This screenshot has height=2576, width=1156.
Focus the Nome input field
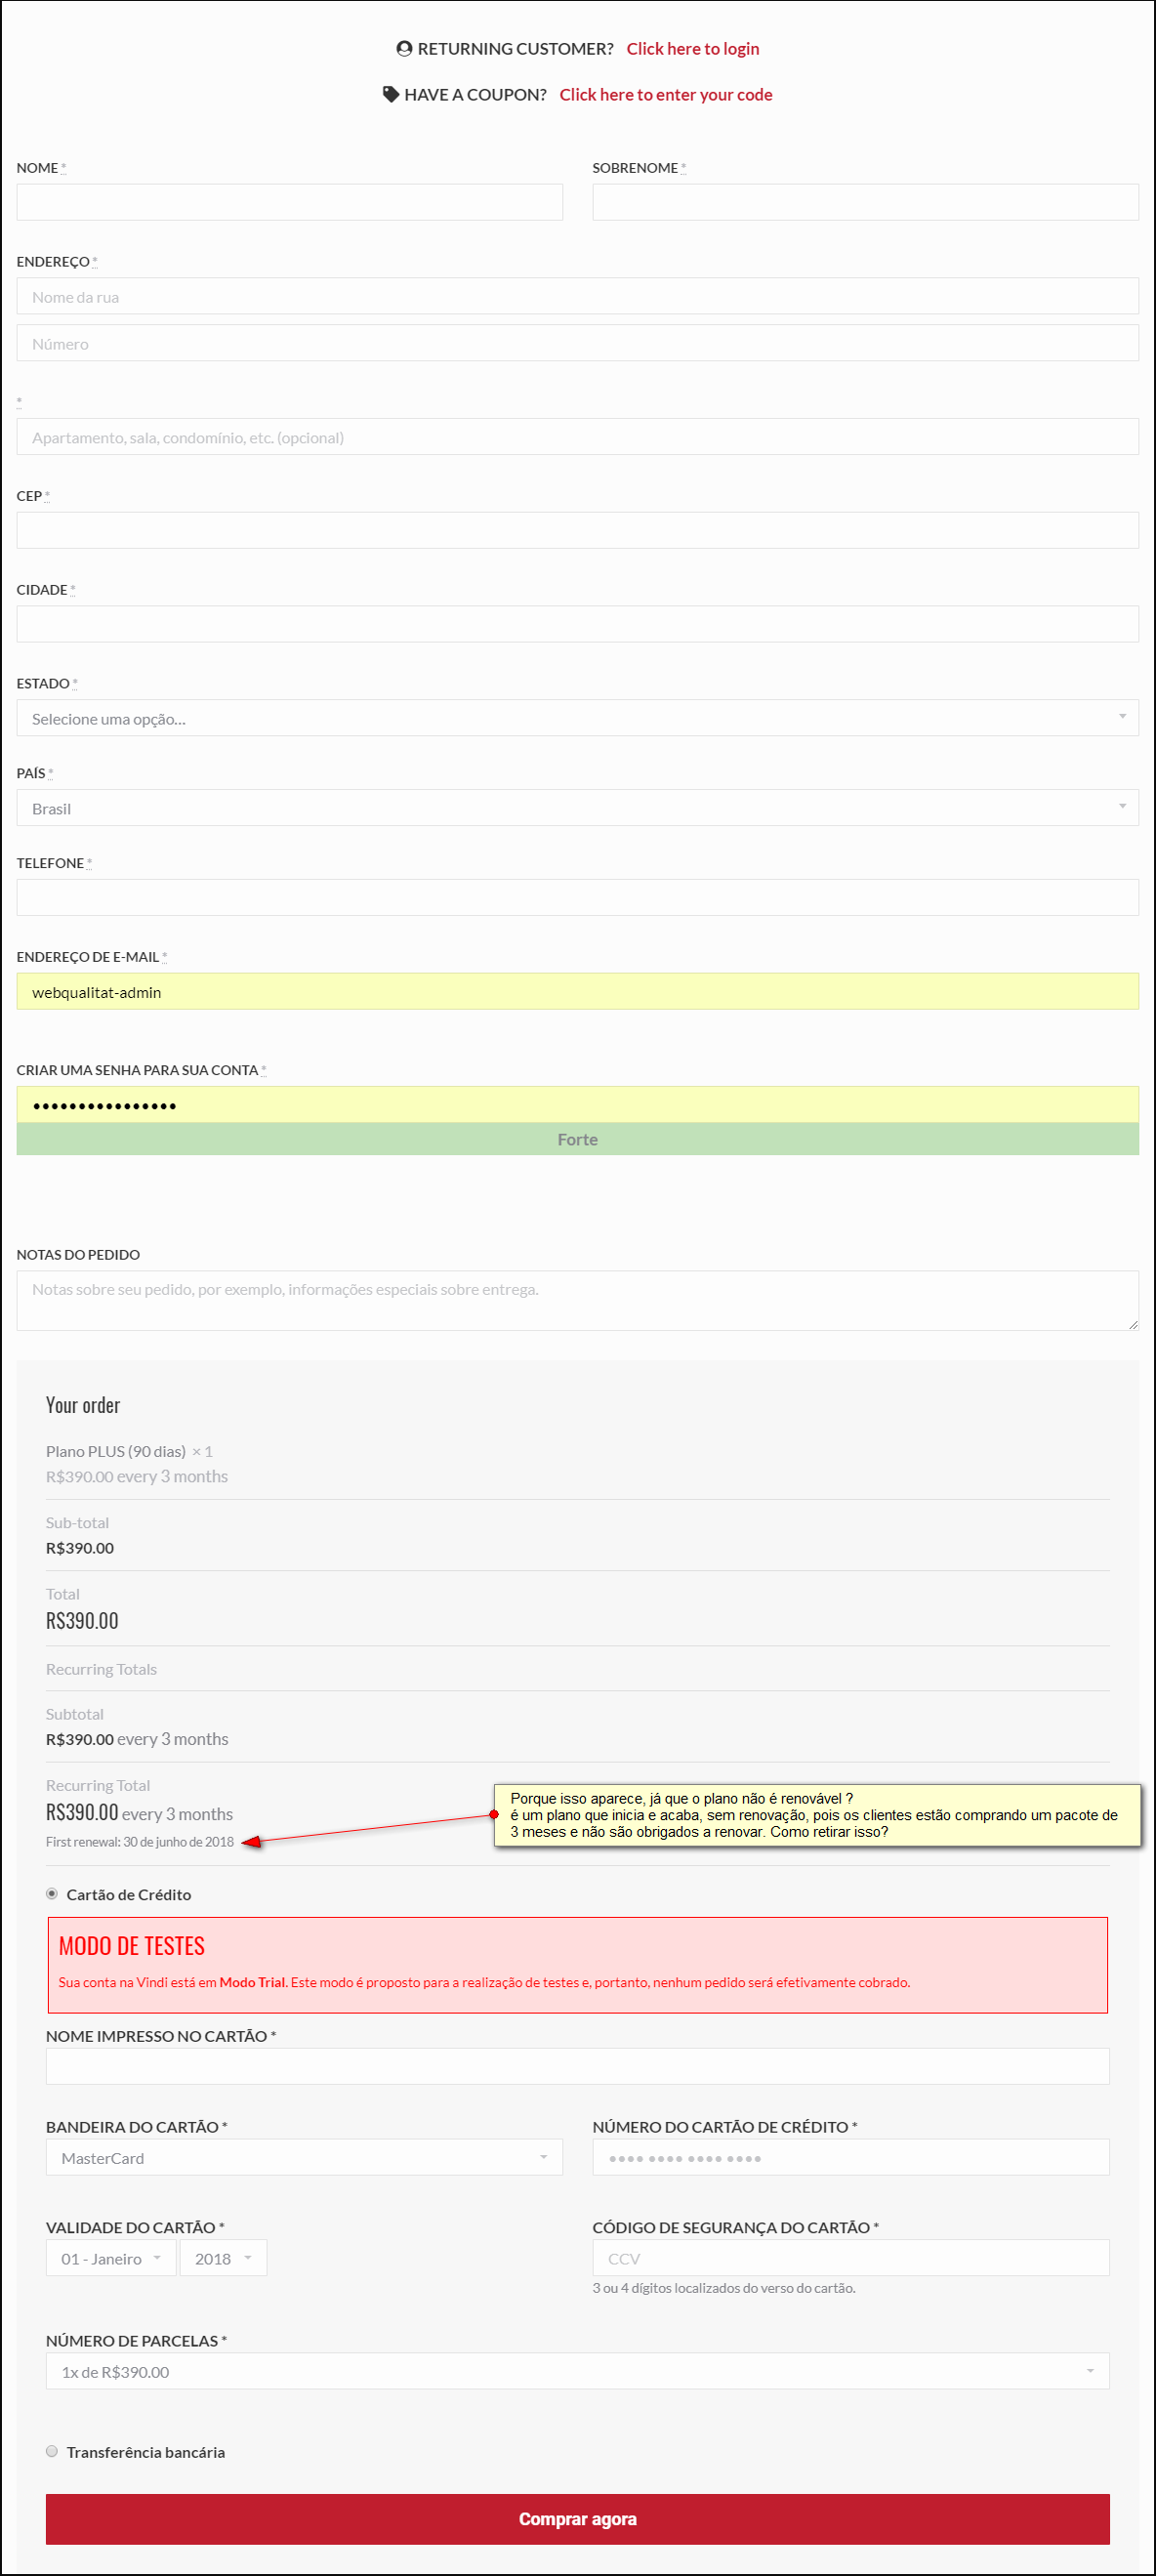point(289,202)
